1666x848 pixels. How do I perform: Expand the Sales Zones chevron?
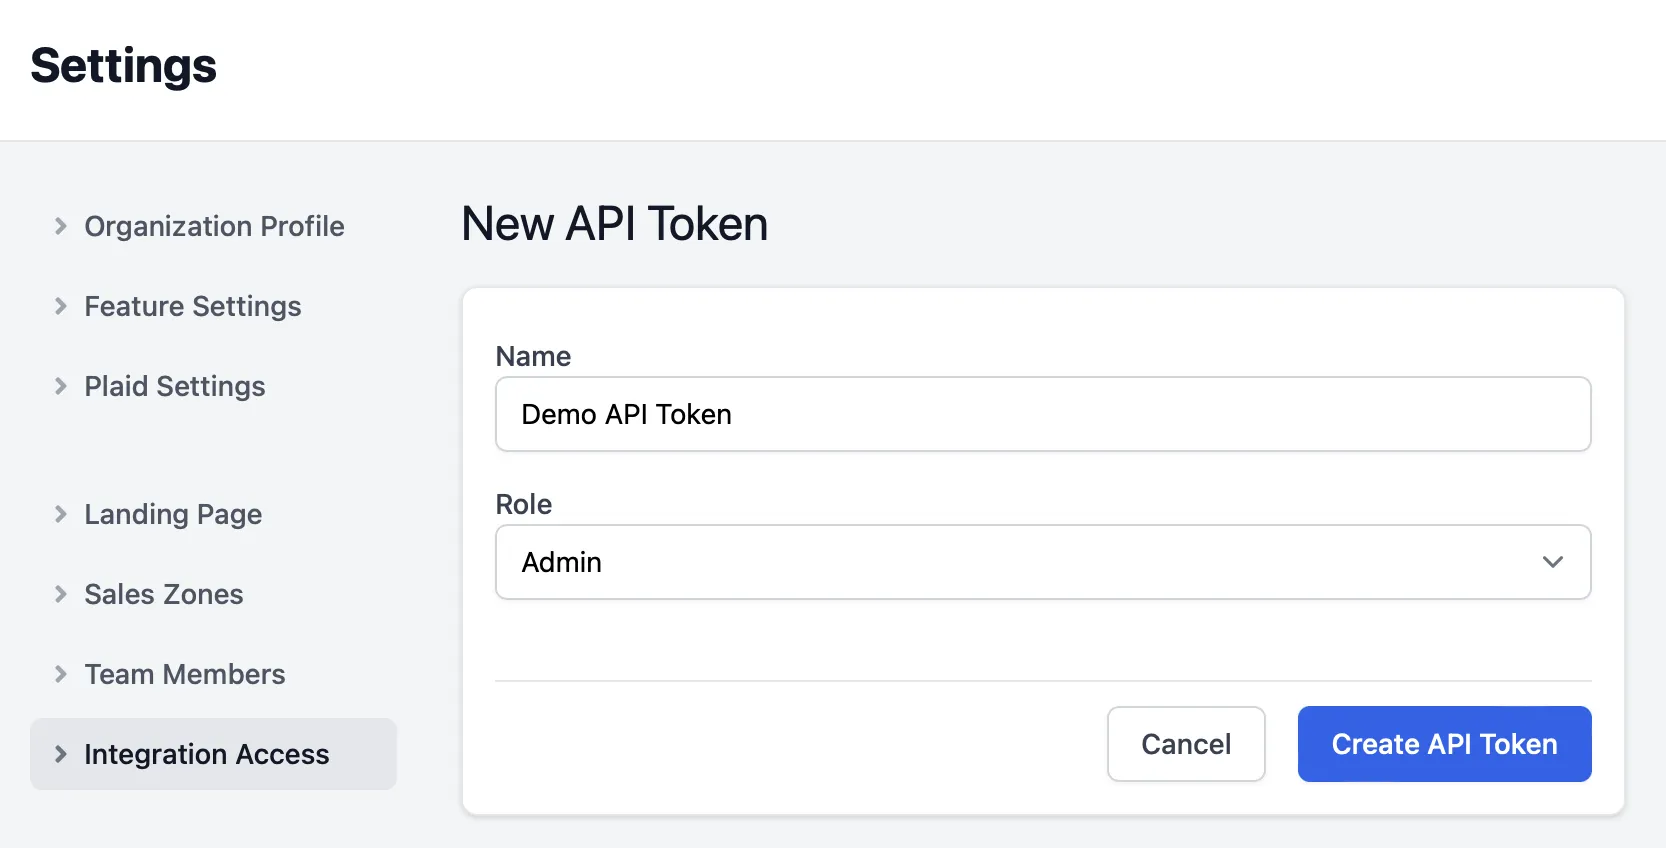tap(61, 594)
